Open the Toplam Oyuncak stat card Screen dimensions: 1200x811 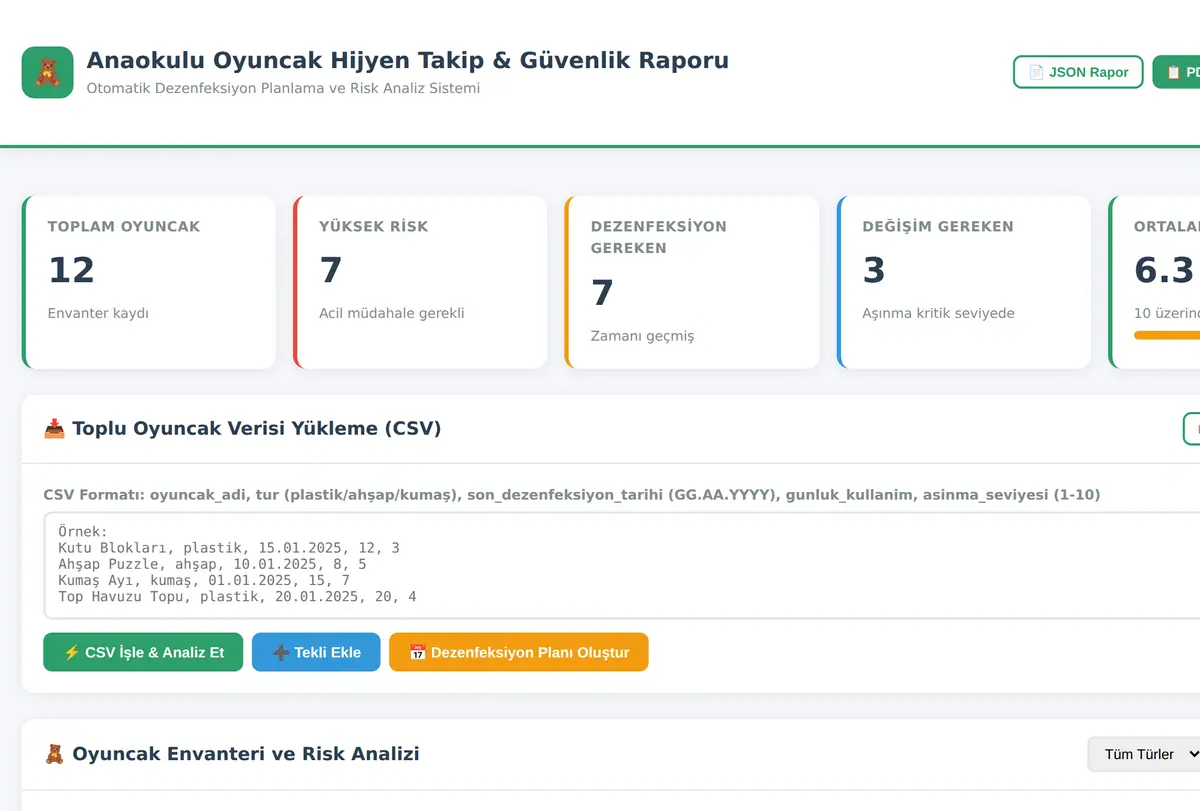coord(149,282)
